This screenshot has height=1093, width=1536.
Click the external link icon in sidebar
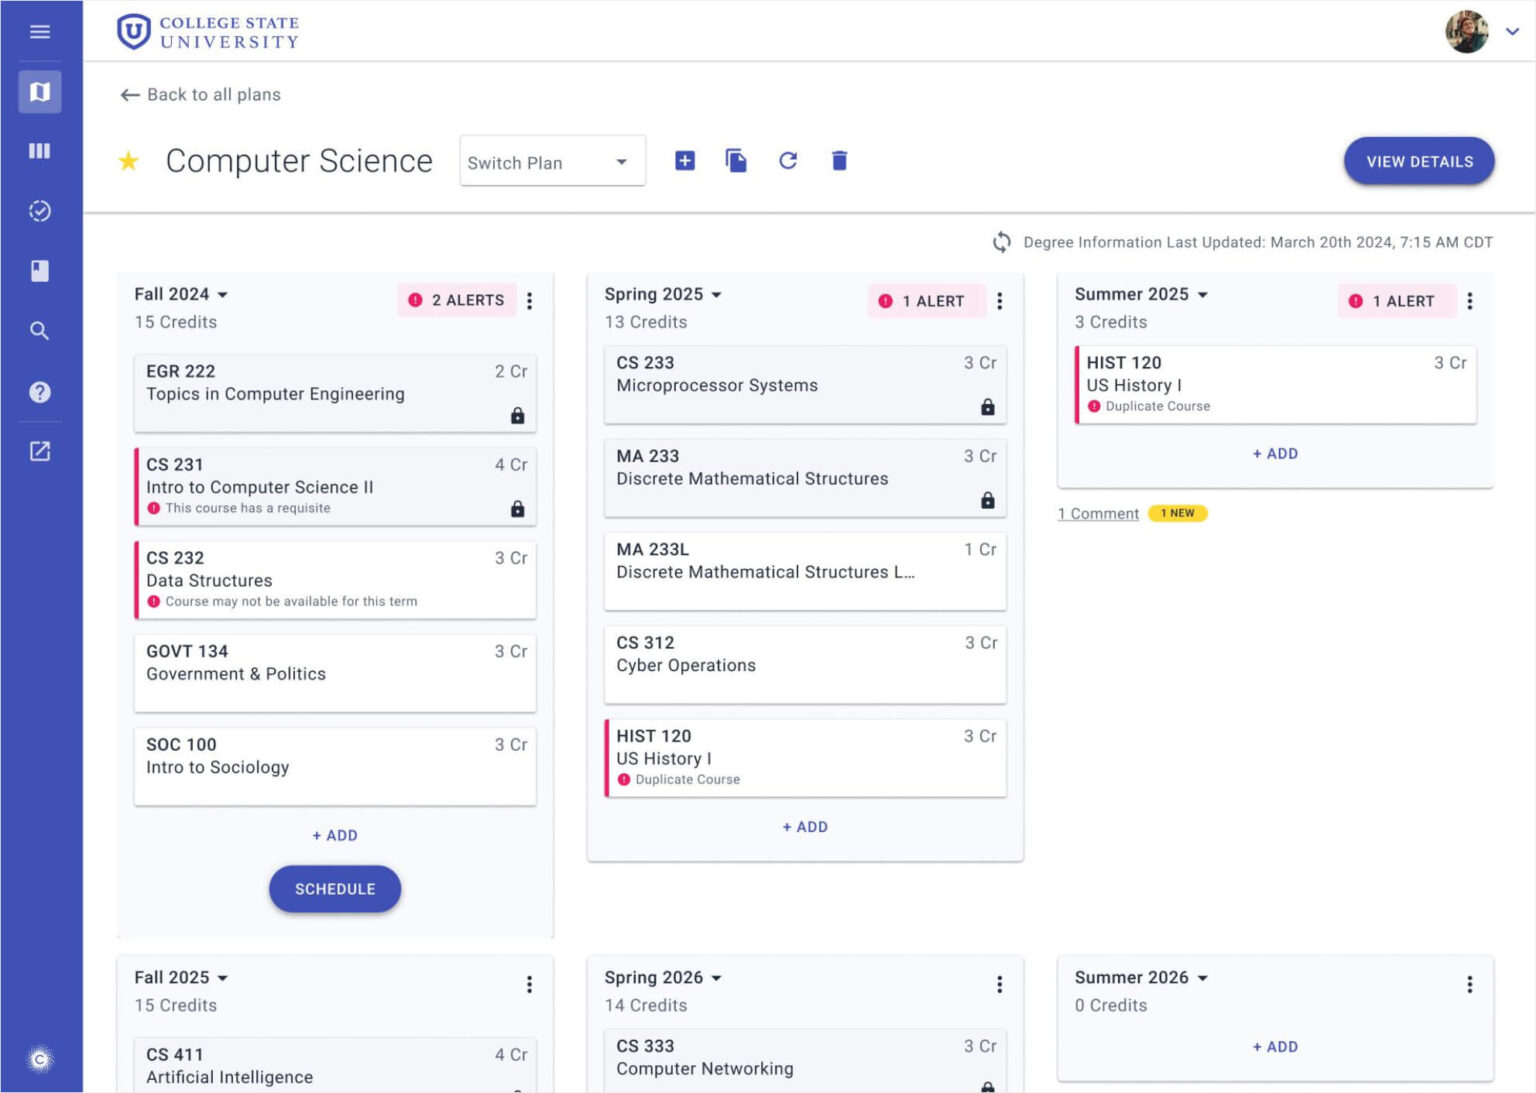(x=40, y=452)
